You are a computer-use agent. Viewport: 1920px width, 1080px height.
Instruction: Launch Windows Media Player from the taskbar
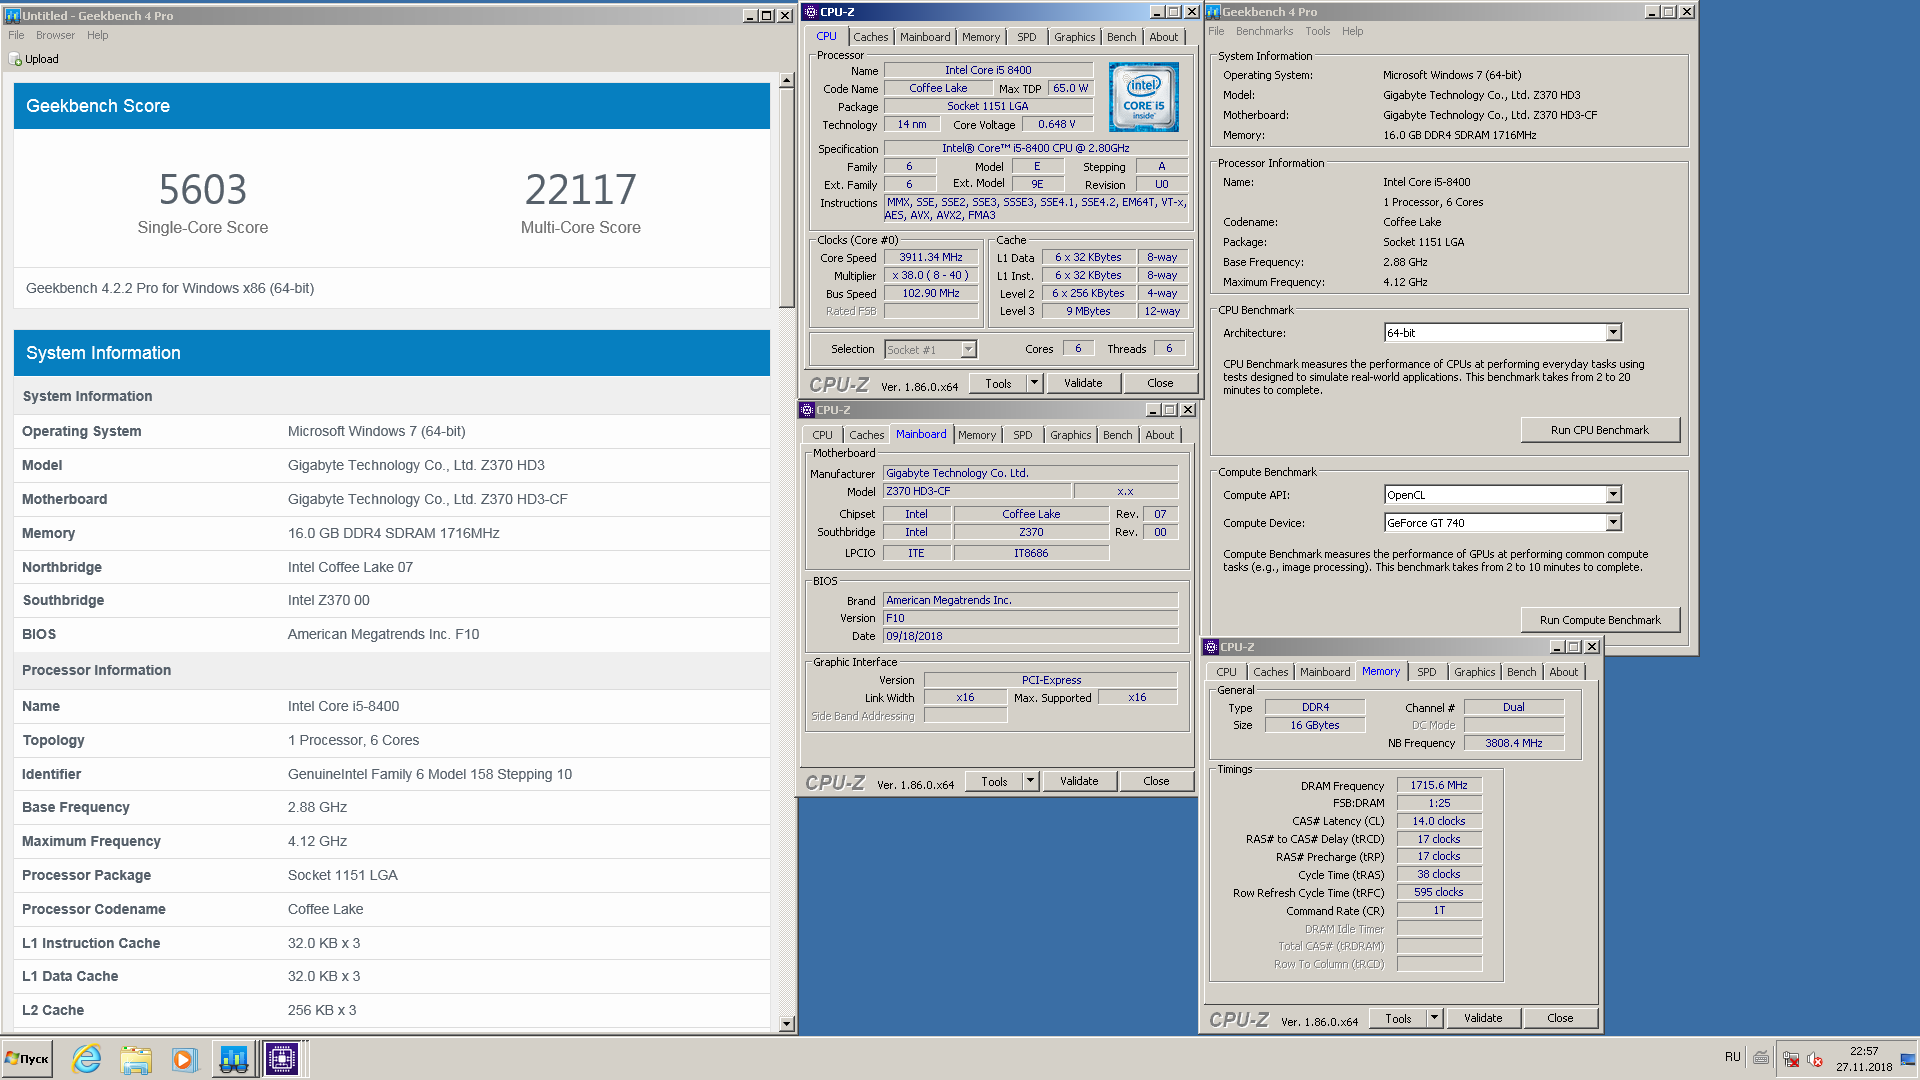click(184, 1059)
